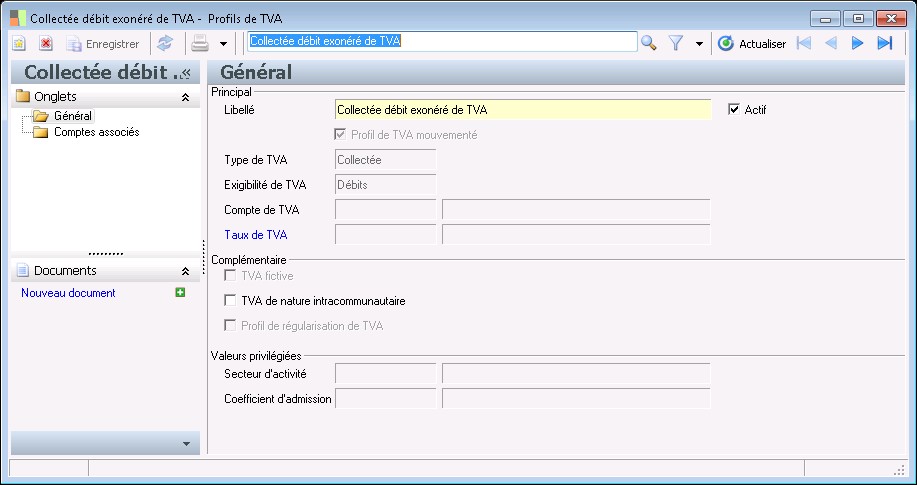917x485 pixels.
Task: Collapse the Onglets section
Action: tap(185, 97)
